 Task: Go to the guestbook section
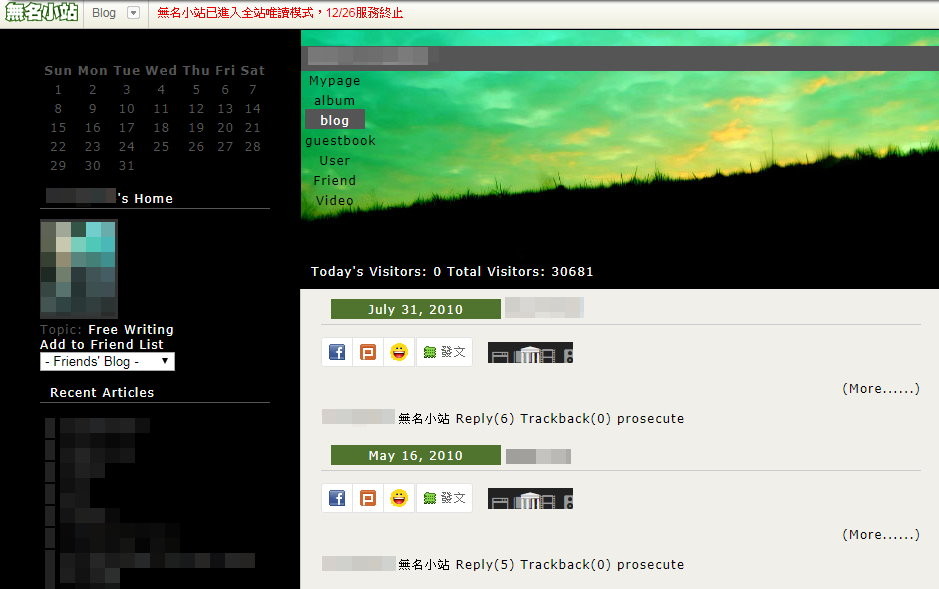[x=340, y=140]
